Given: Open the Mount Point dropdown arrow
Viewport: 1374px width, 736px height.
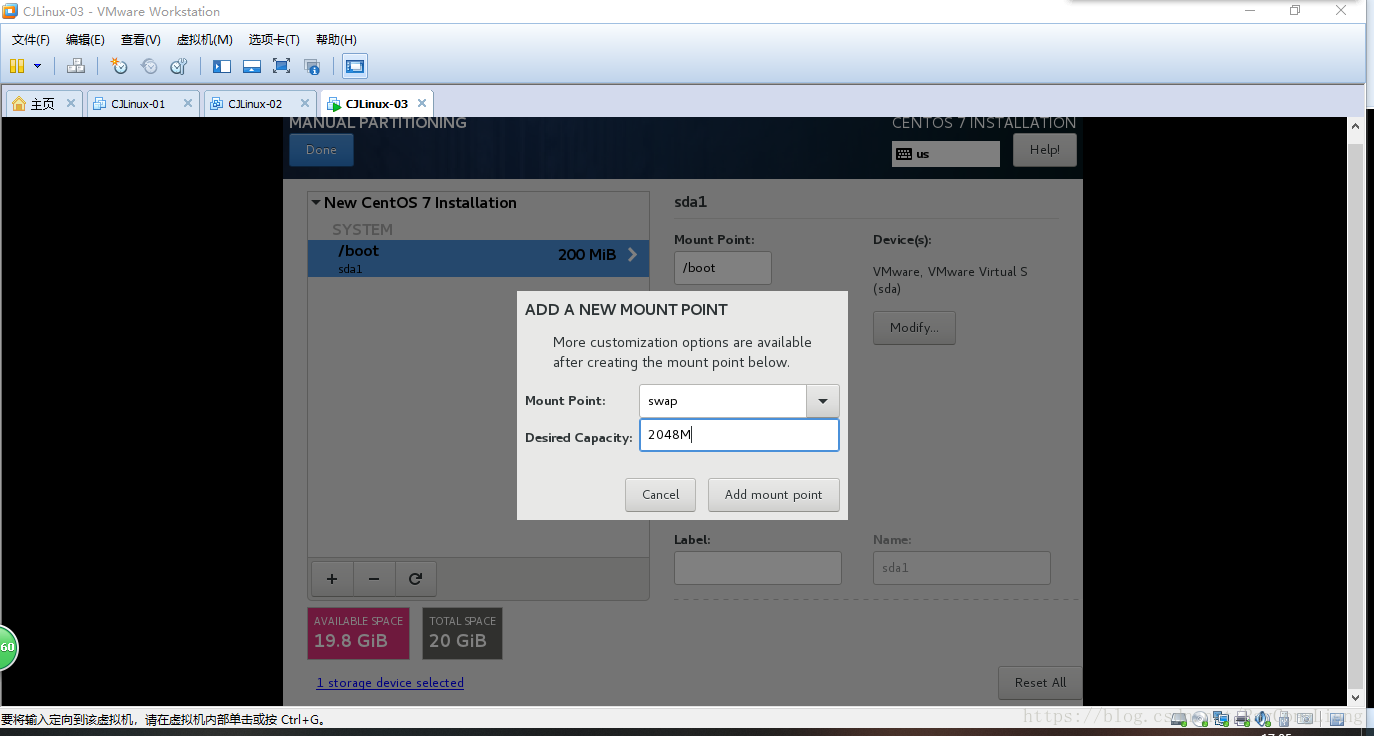Looking at the screenshot, I should [x=823, y=401].
